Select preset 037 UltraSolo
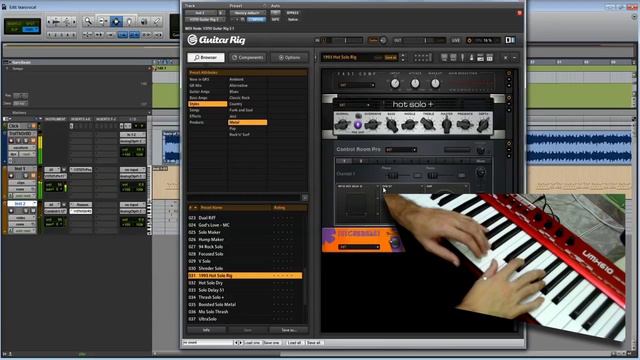640x360 pixels. [245, 319]
